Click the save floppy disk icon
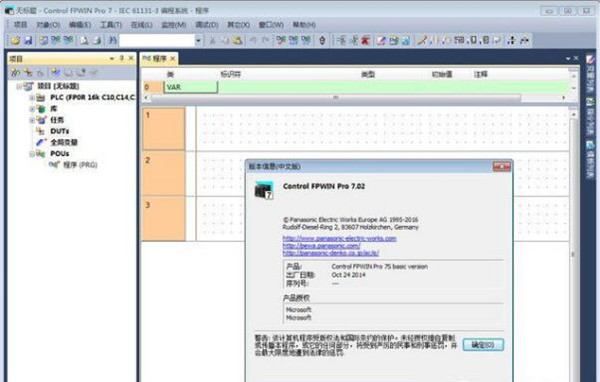The width and height of the screenshot is (600, 382). [28, 40]
